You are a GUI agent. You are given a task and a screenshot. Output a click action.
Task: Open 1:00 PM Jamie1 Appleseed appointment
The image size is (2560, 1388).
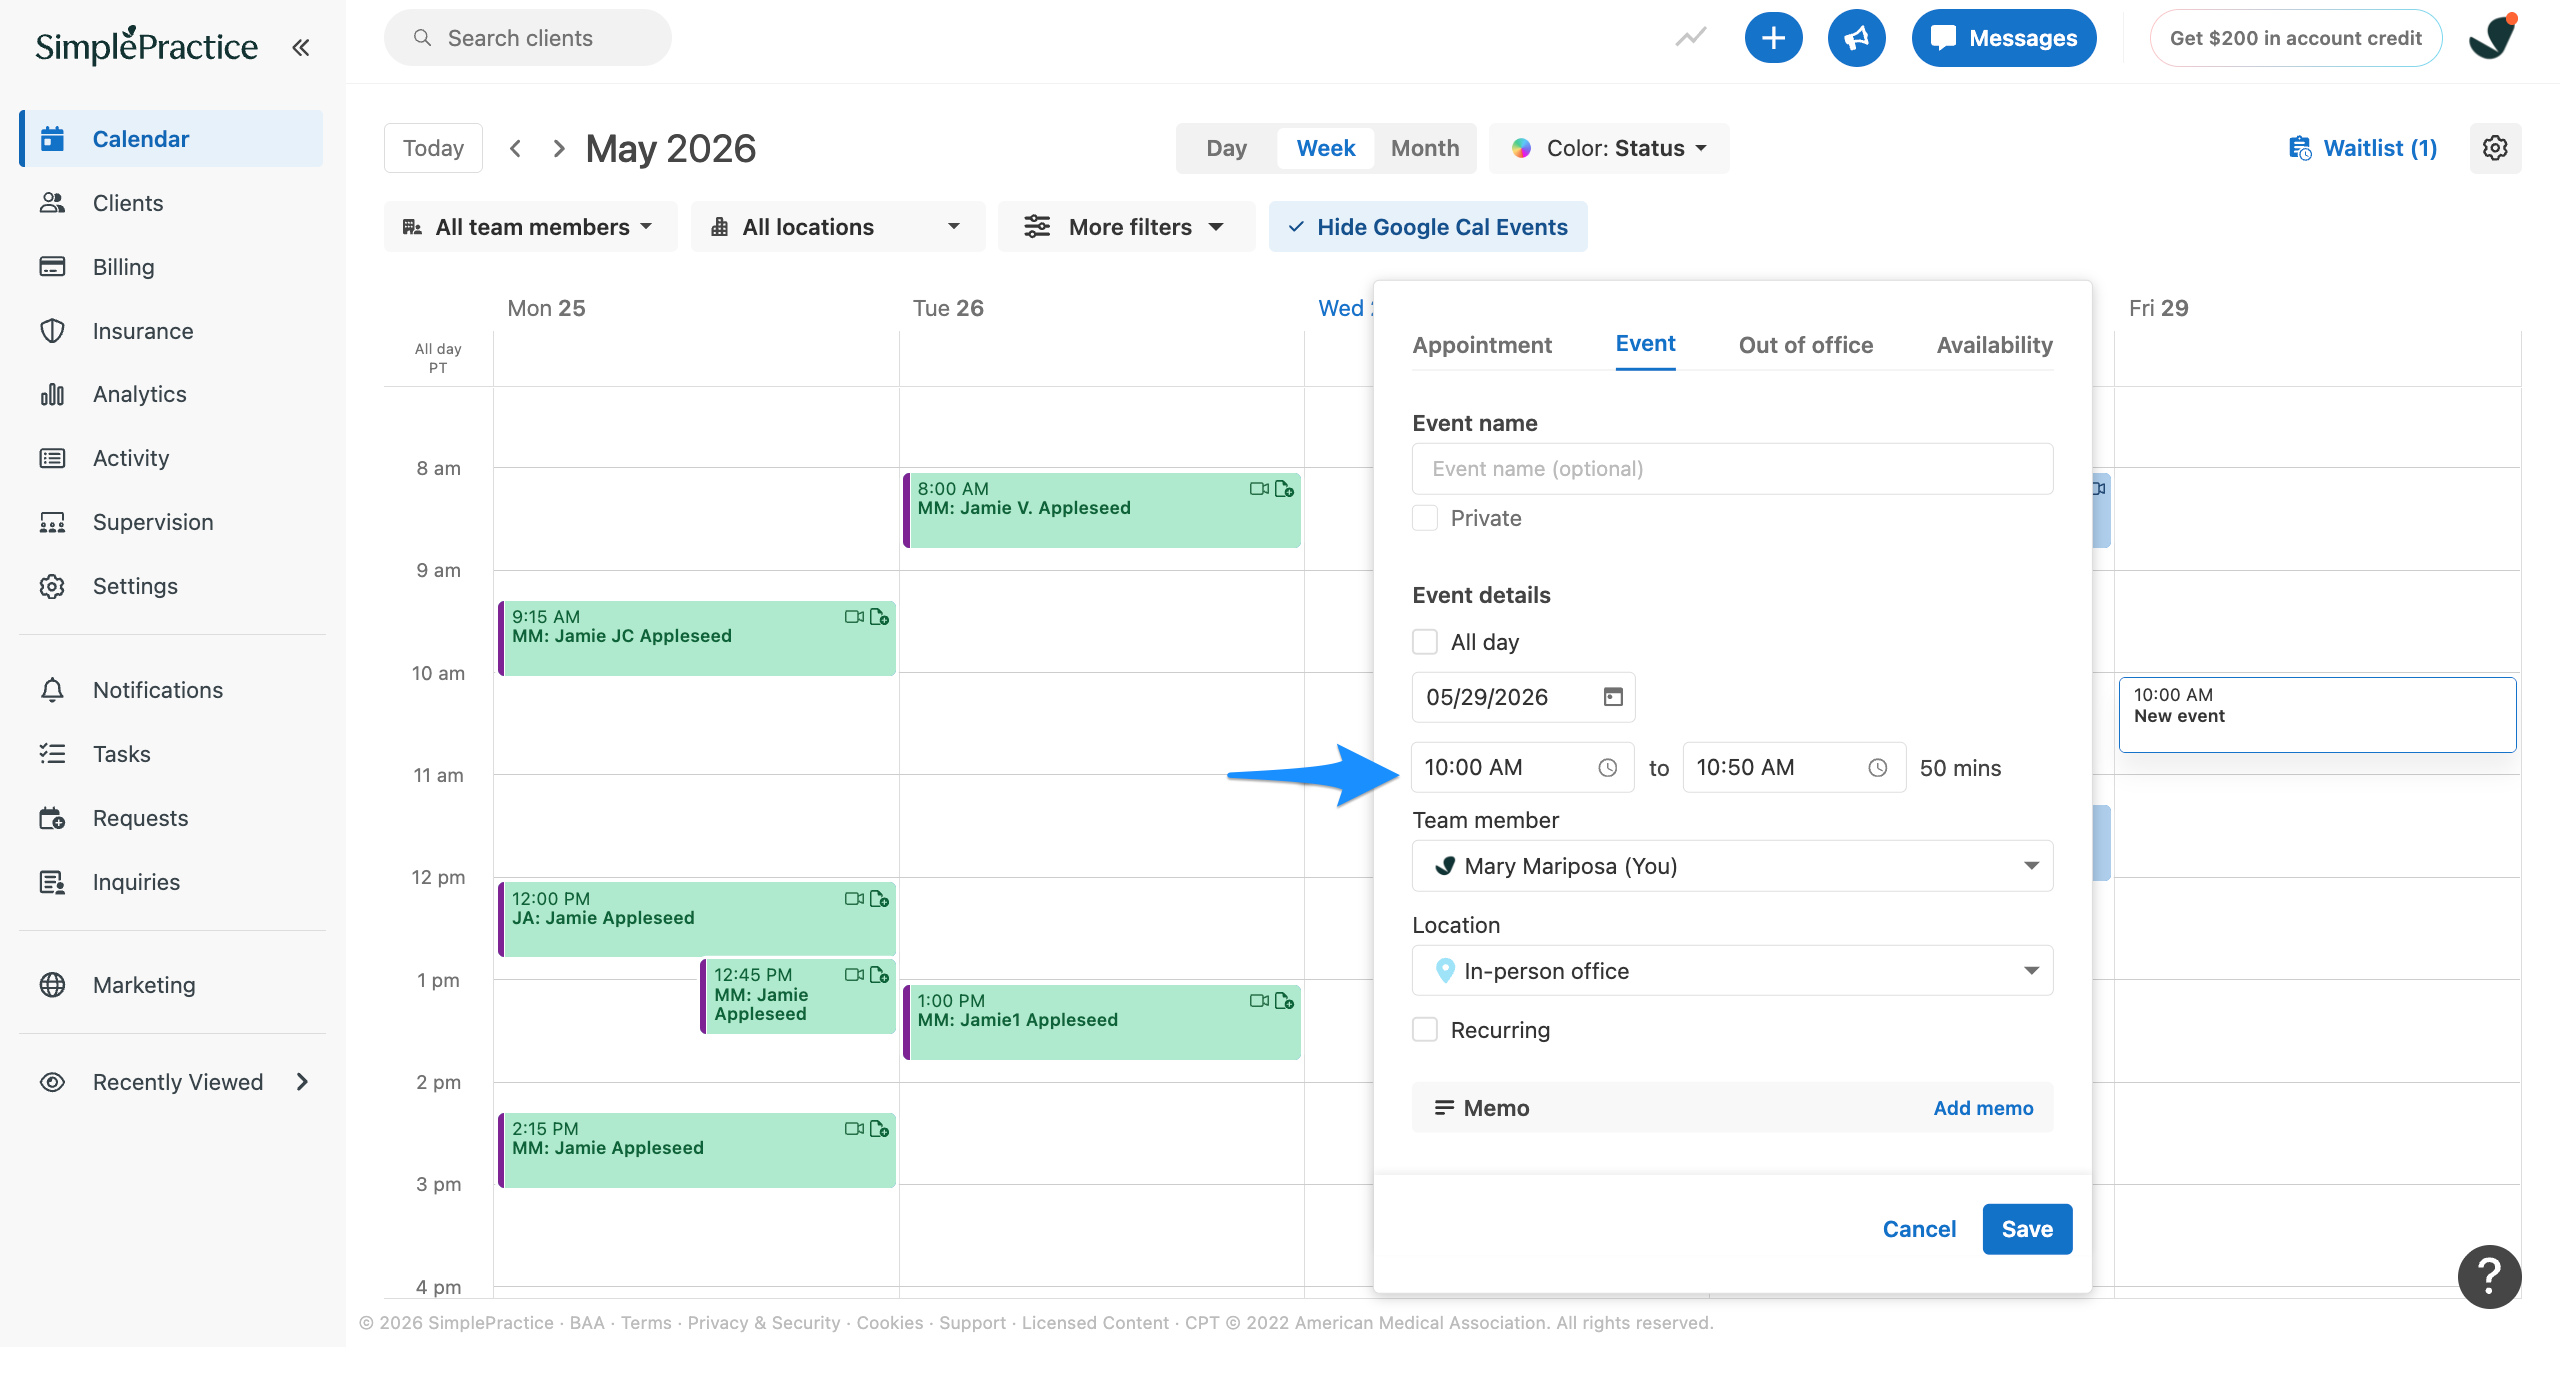point(1102,1022)
